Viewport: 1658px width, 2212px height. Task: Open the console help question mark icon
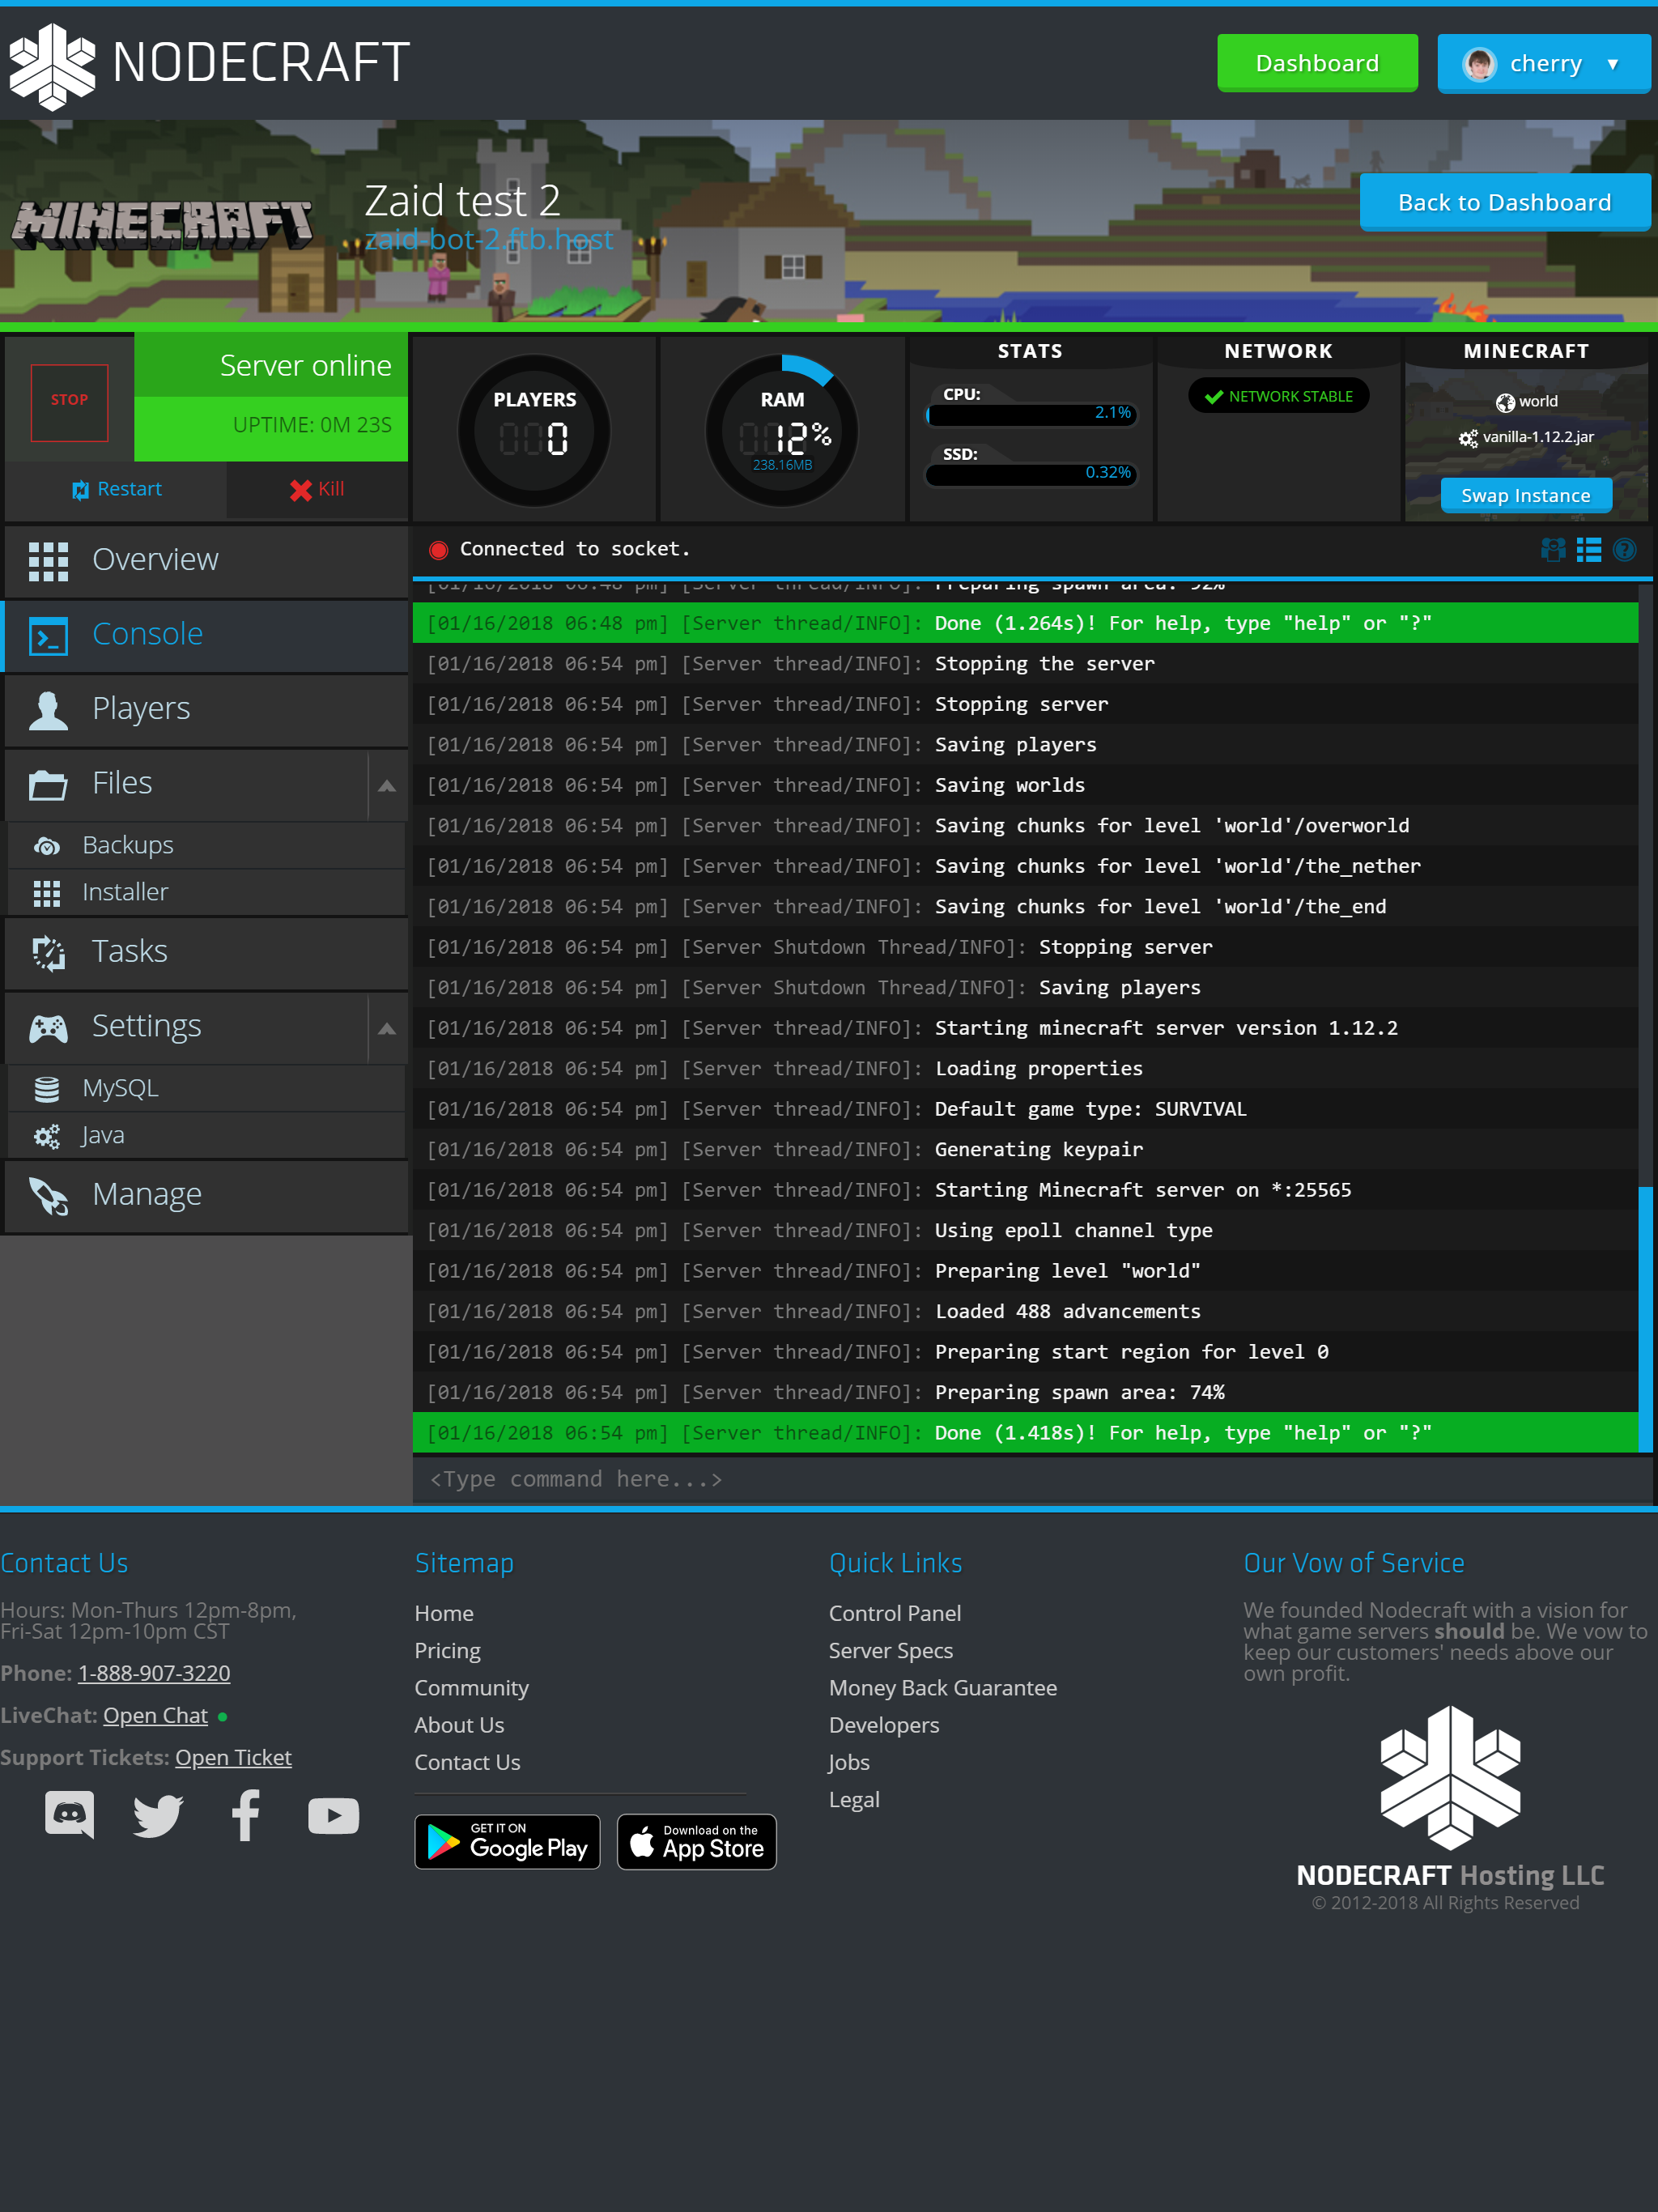point(1625,549)
